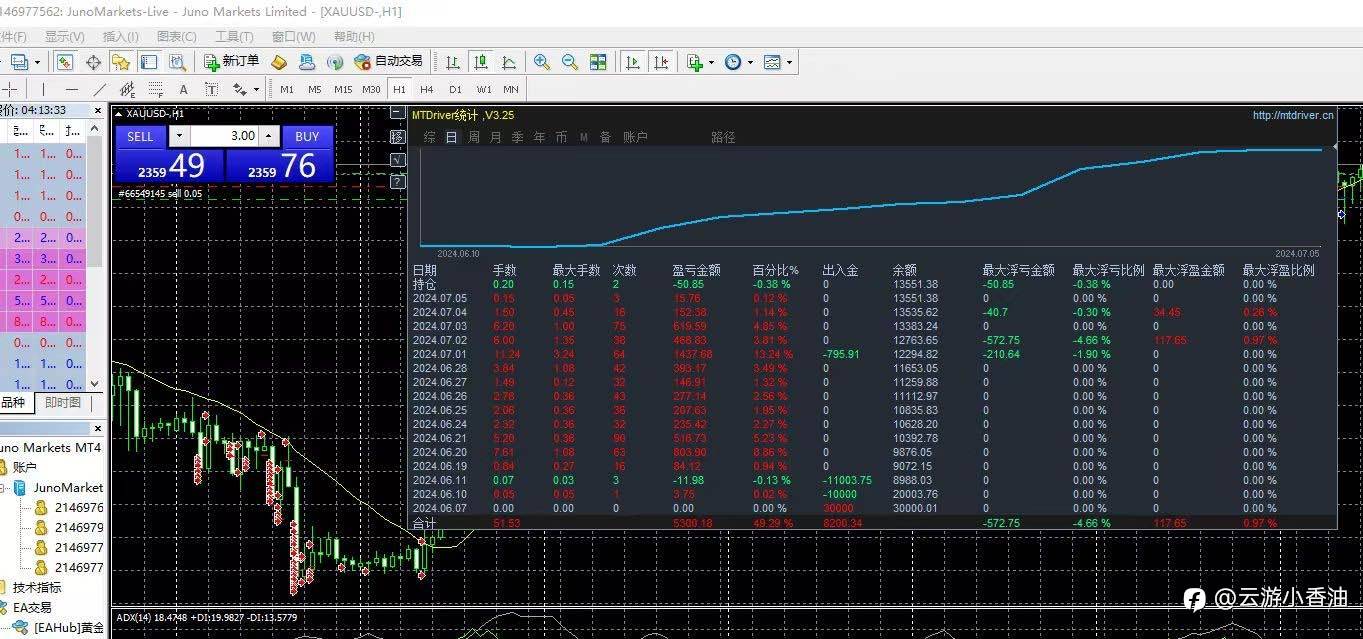This screenshot has width=1363, height=639.
Task: Open the http://mtdriver.cn link
Action: pyautogui.click(x=1293, y=116)
